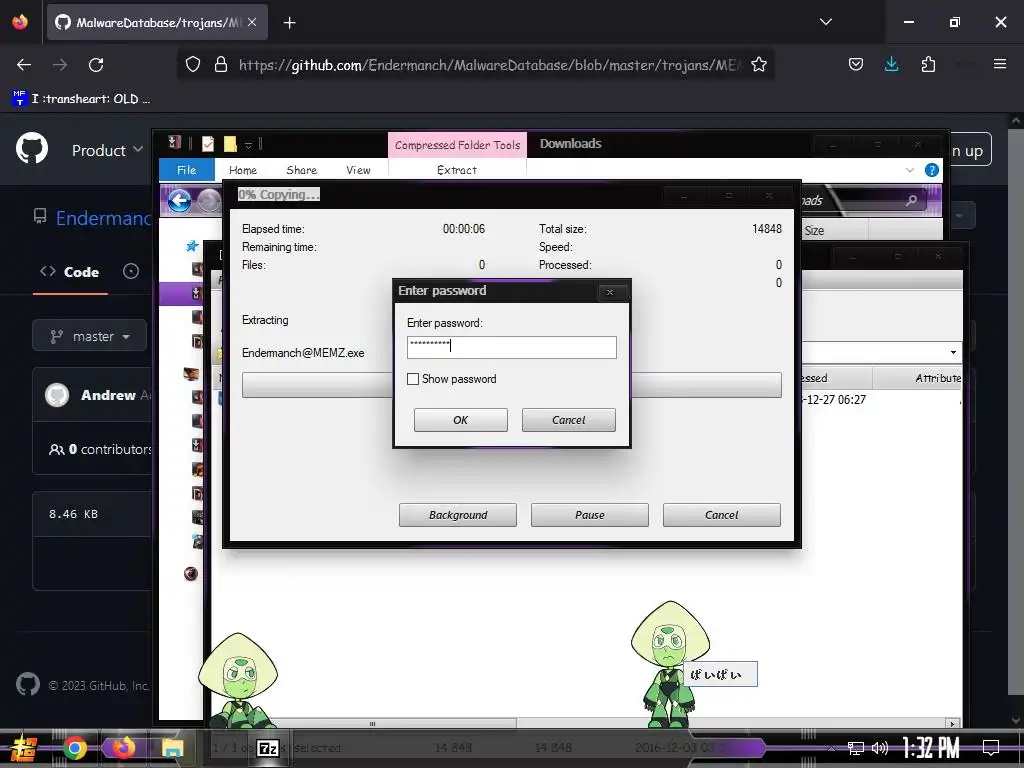Click Cancel in Enter password dialog
Image resolution: width=1024 pixels, height=768 pixels.
click(568, 420)
